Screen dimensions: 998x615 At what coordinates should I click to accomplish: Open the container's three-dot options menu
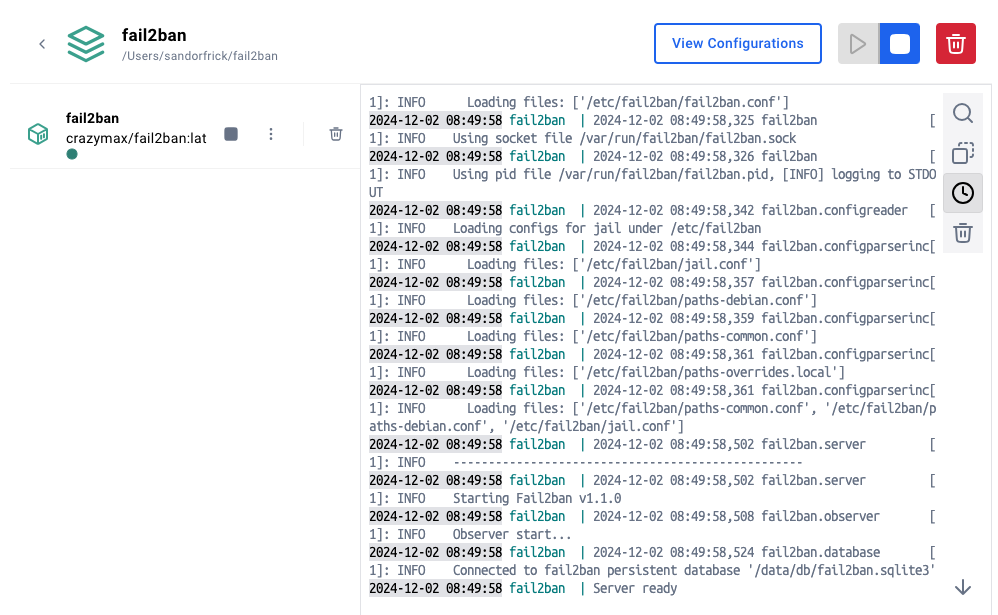[271, 134]
